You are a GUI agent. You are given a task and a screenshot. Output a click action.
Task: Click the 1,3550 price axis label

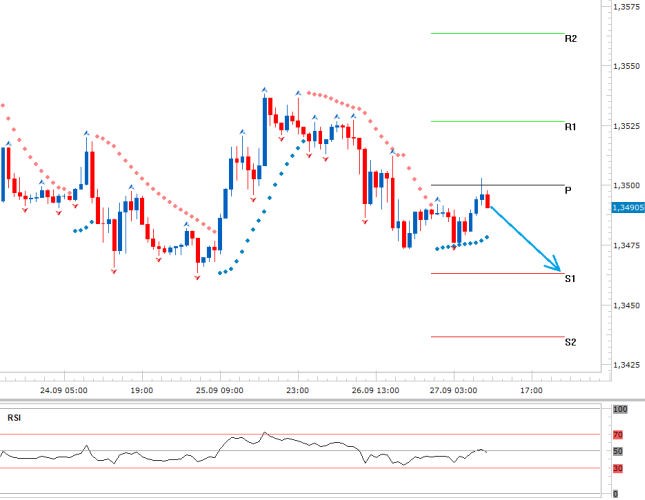click(x=626, y=66)
